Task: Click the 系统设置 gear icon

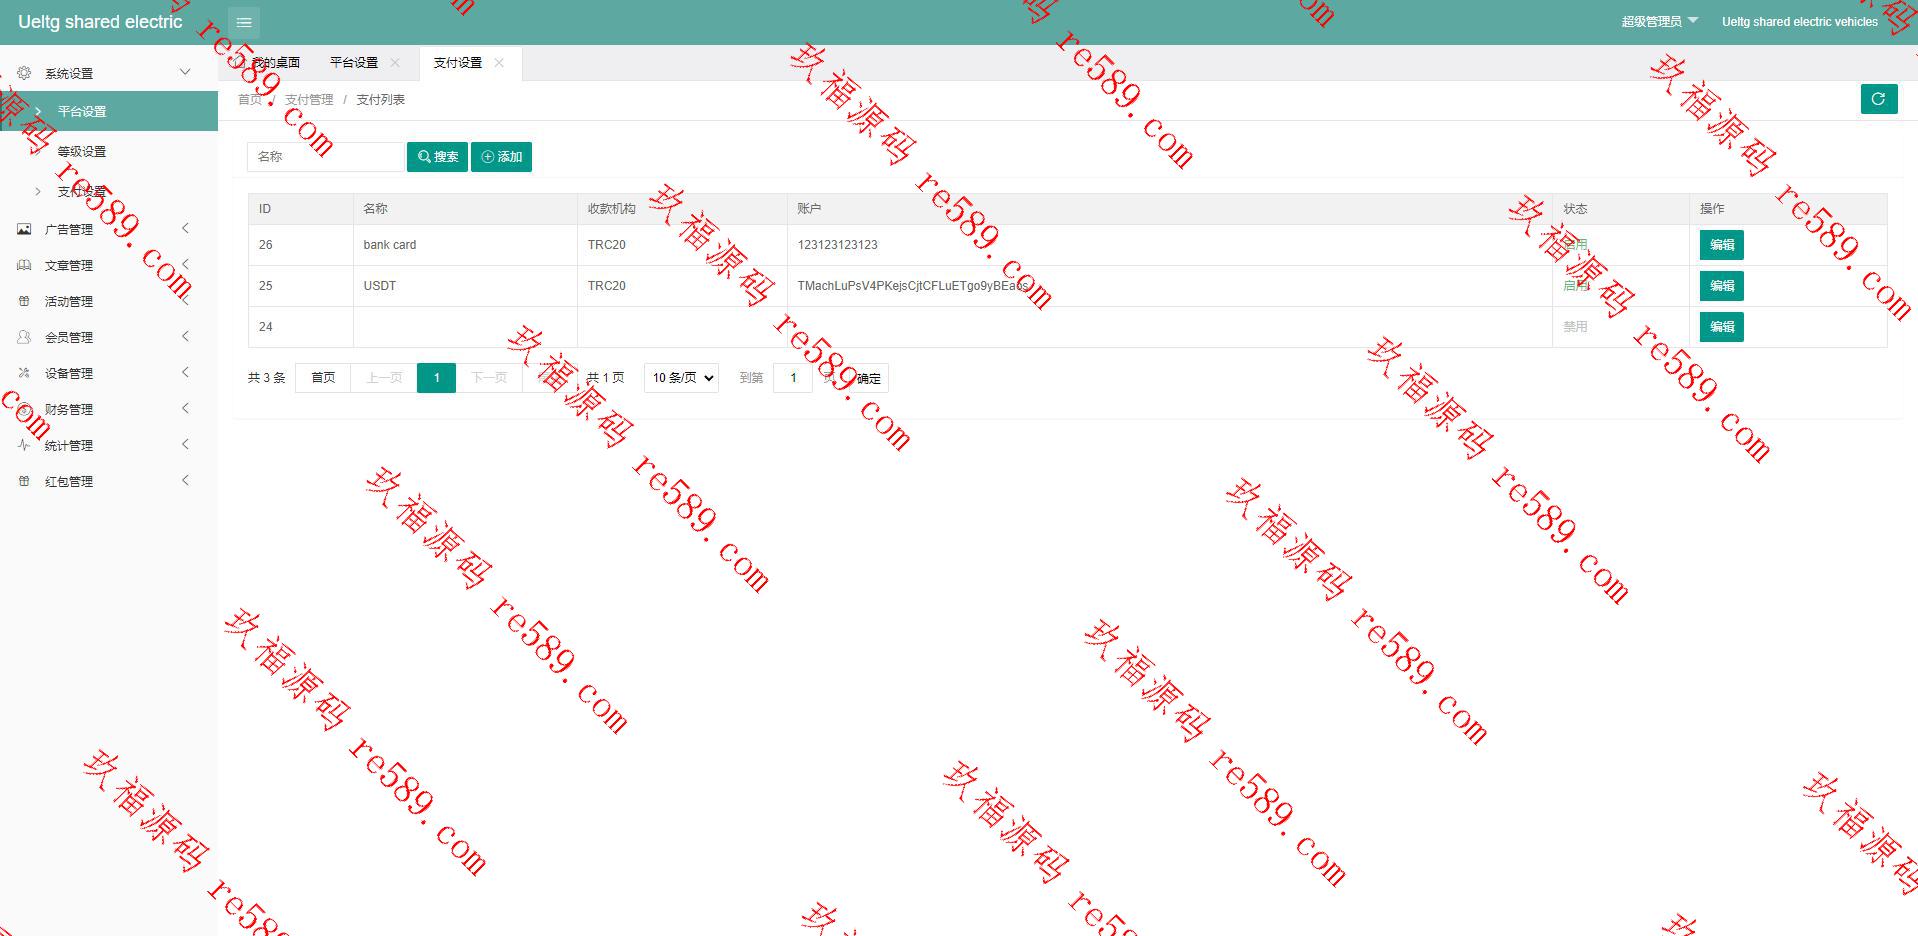Action: click(24, 73)
